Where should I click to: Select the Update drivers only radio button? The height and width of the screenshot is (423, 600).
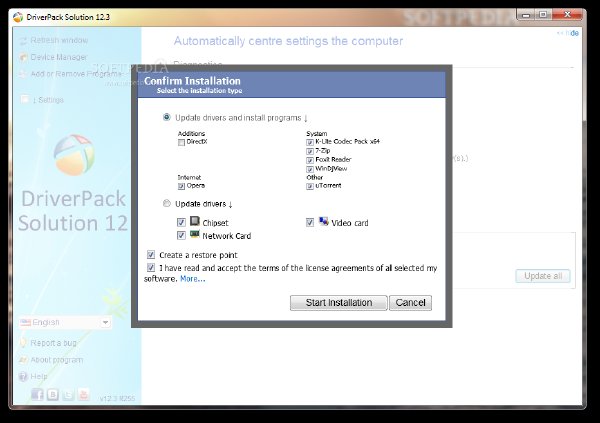[166, 203]
